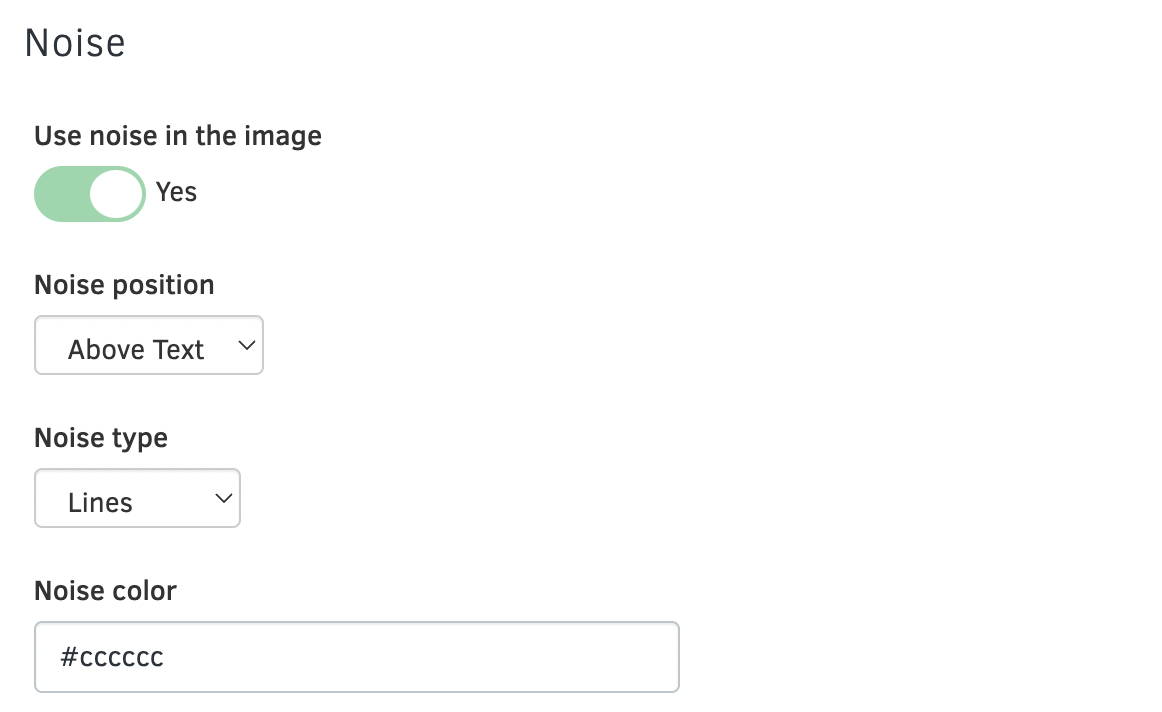Open the Noise type dropdown
Viewport: 1162px width, 712px height.
(137, 498)
